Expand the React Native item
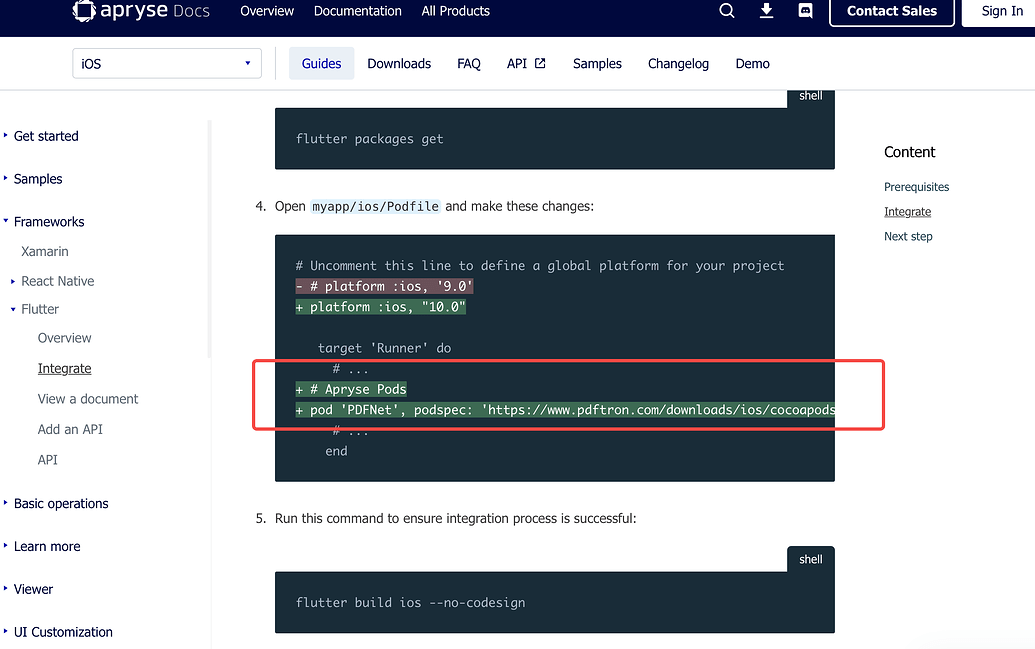The width and height of the screenshot is (1035, 649). pyautogui.click(x=13, y=281)
